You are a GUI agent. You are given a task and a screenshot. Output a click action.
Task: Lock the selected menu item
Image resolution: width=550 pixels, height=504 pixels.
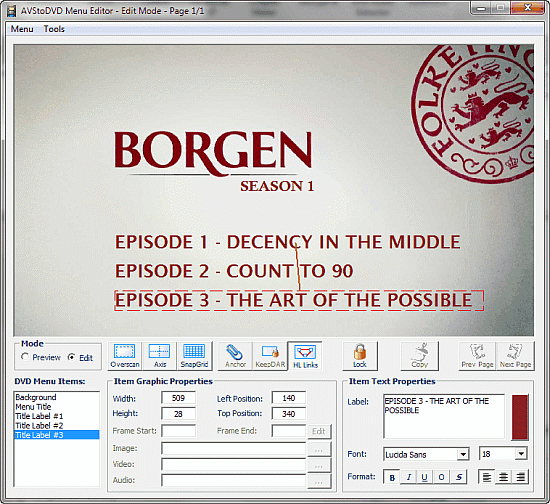pos(360,356)
